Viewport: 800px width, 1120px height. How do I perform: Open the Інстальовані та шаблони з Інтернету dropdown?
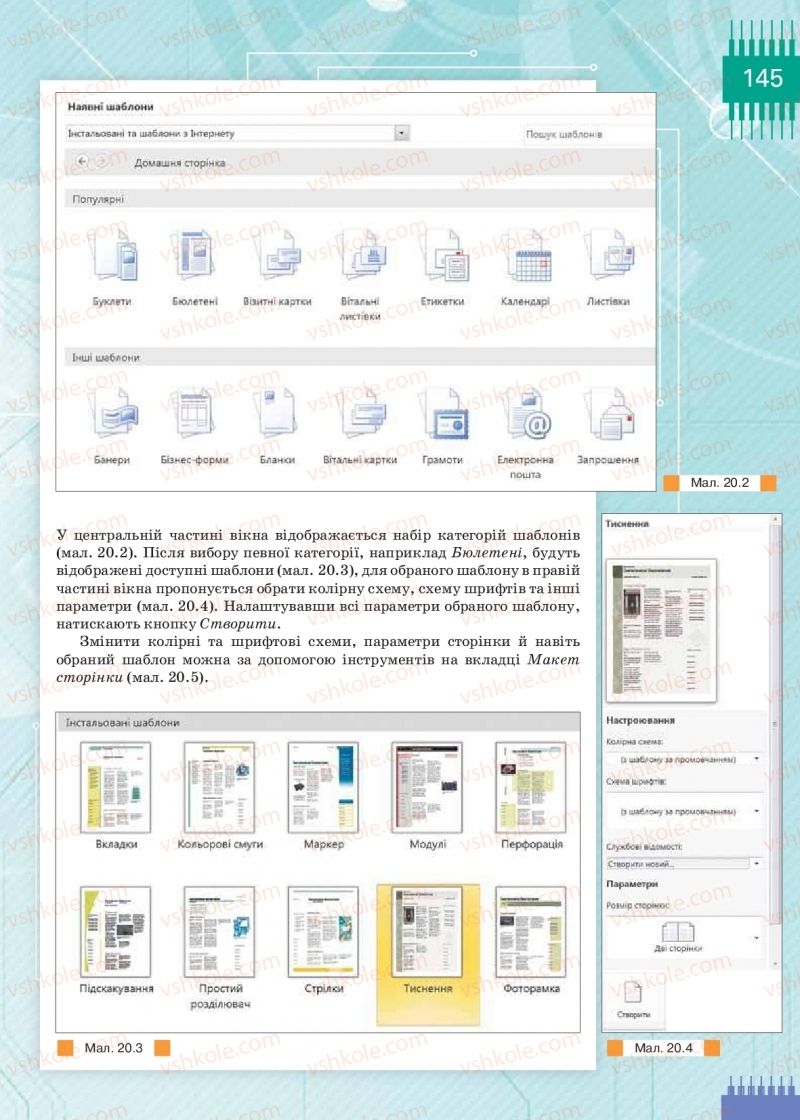[237, 134]
